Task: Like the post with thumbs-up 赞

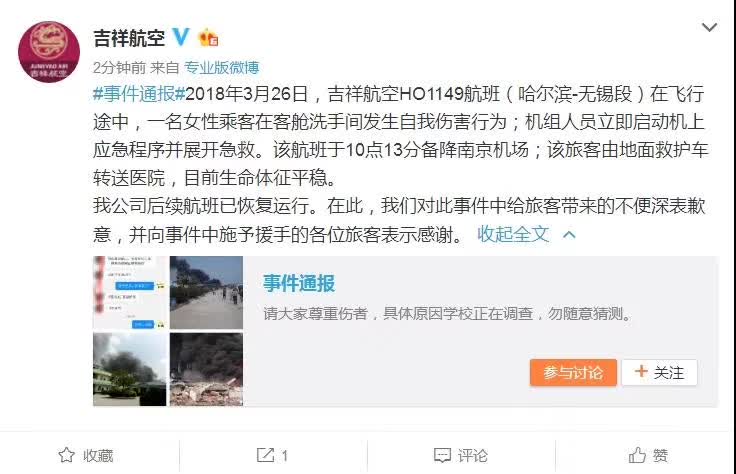Action: (637, 455)
